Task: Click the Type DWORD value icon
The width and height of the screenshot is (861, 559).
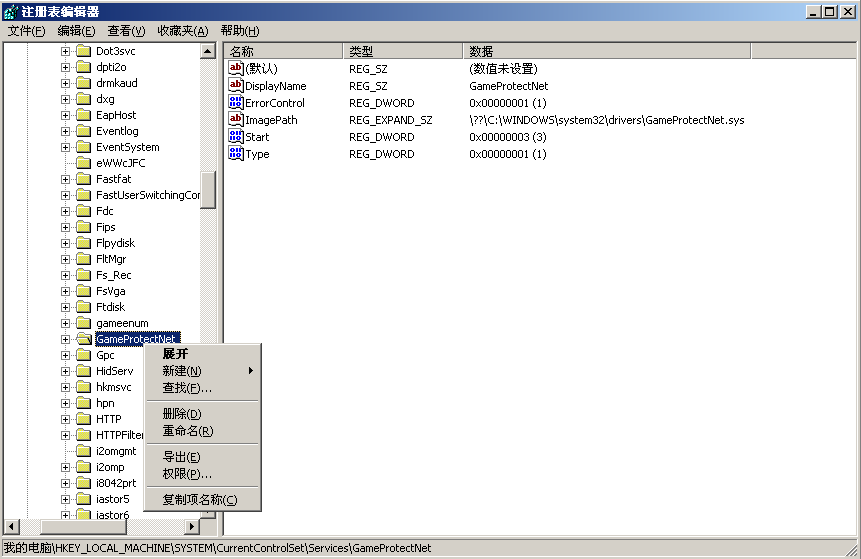Action: point(236,154)
